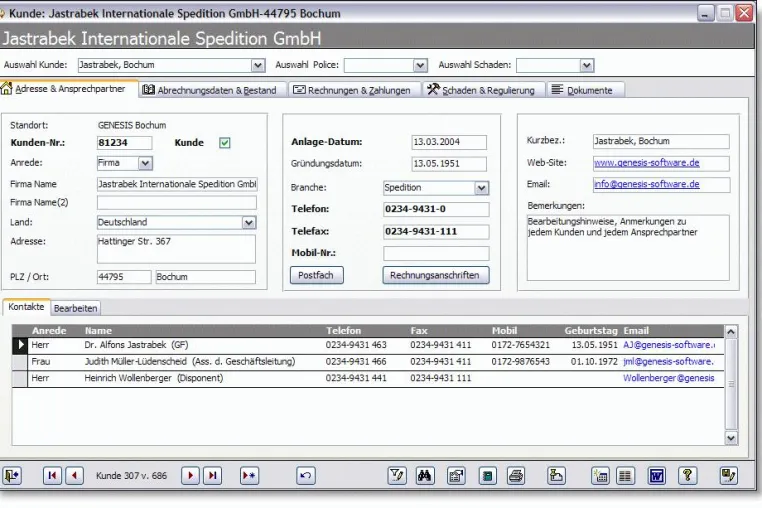Click Geburtstag cell 01.10.1972
762x508 pixels.
click(x=594, y=362)
